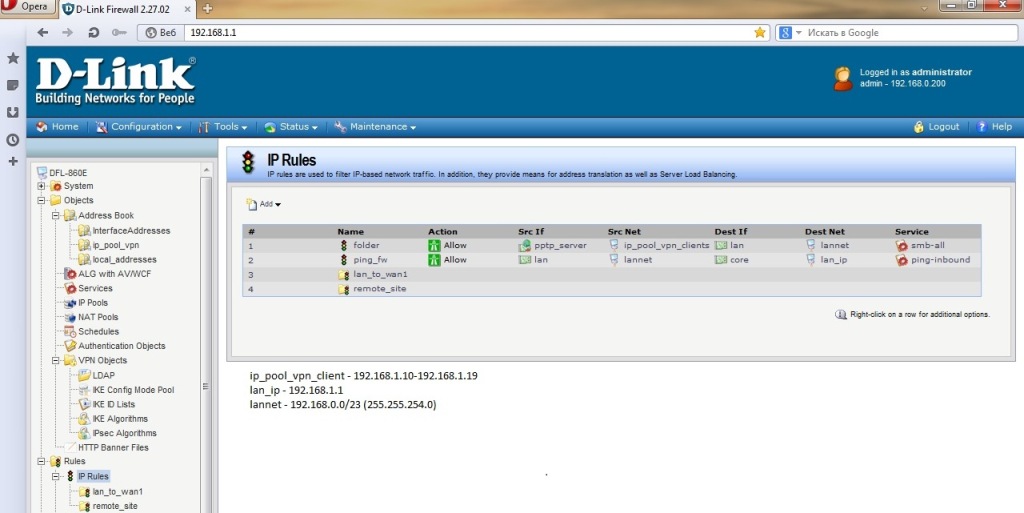Click the address bar showing 192.168.1.1

point(460,32)
